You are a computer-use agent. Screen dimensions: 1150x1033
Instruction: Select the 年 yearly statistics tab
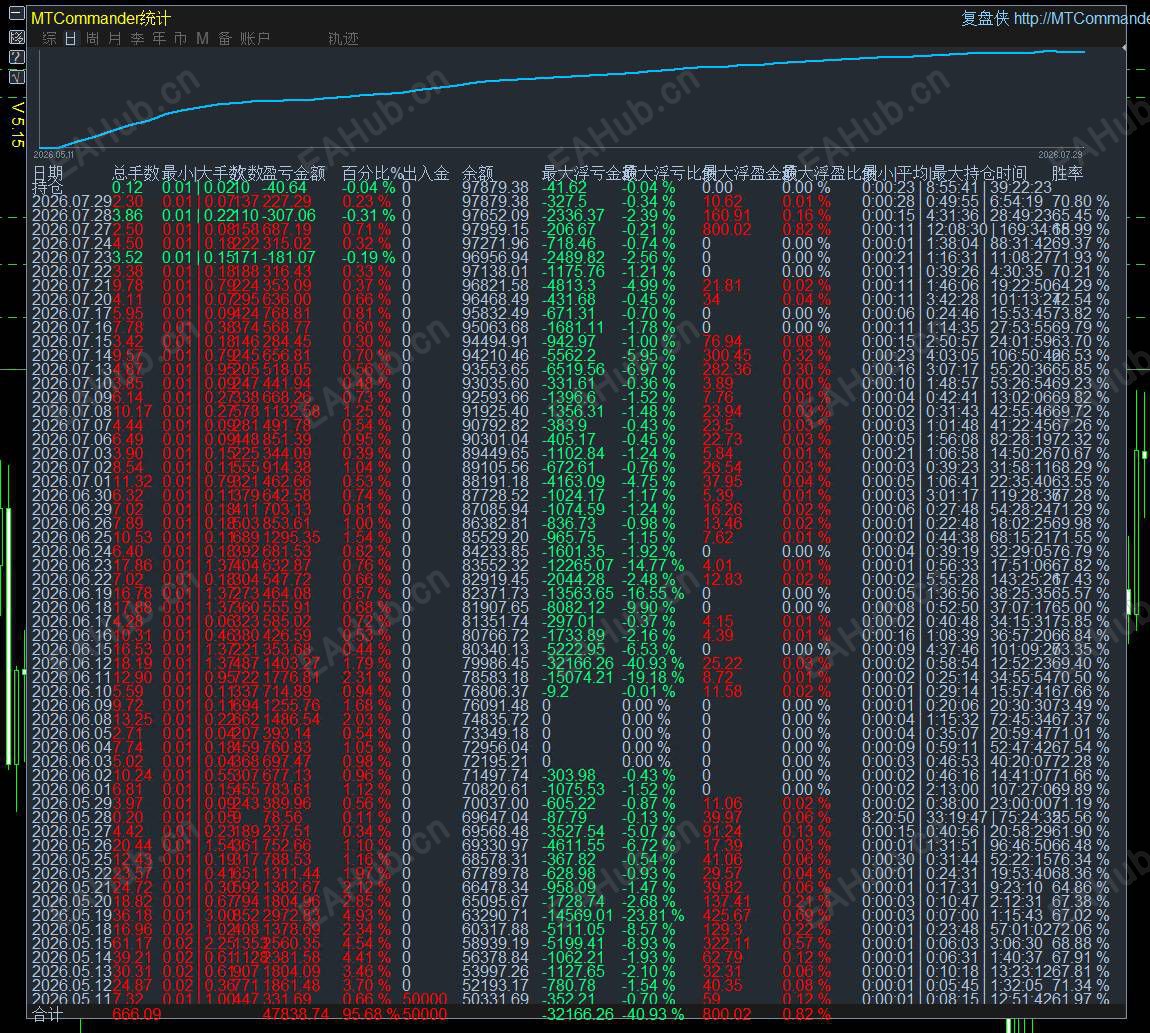(159, 38)
